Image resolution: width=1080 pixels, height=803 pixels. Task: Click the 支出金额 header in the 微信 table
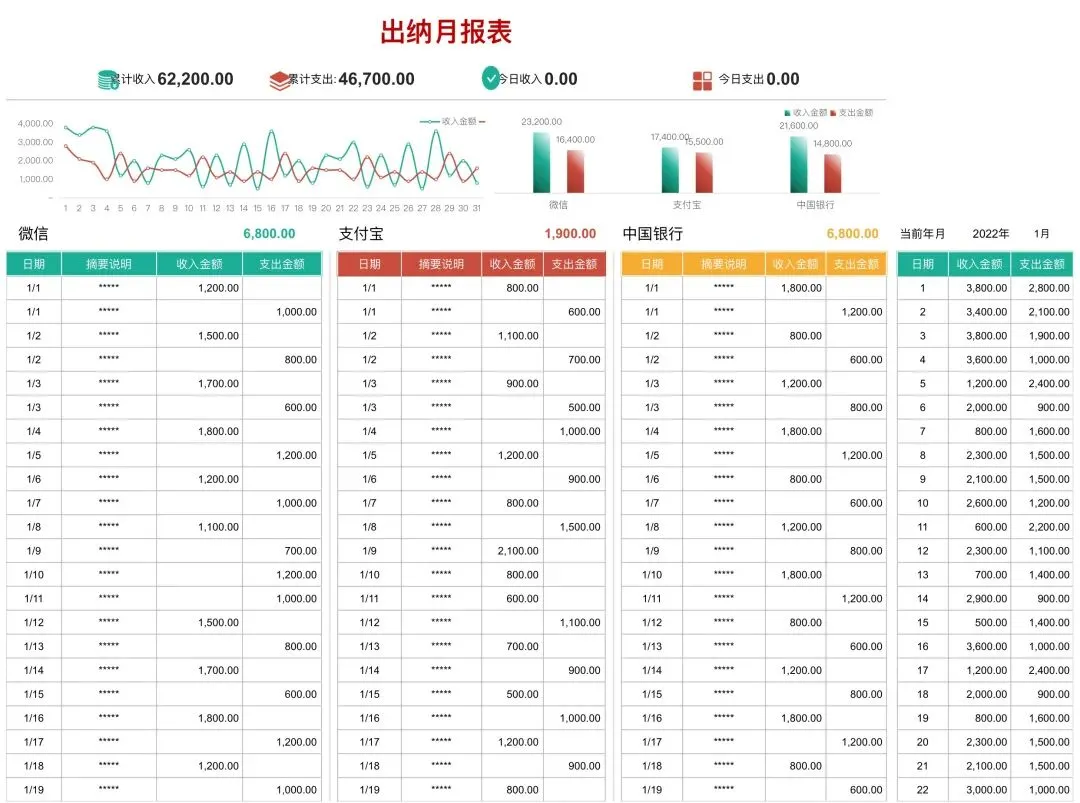[282, 264]
